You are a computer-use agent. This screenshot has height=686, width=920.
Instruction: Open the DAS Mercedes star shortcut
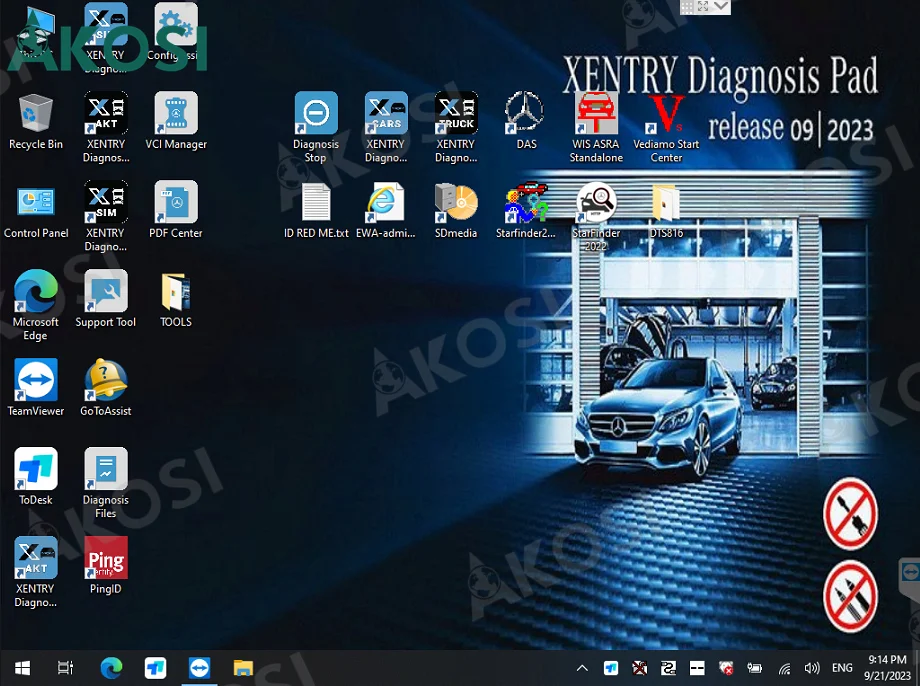(525, 114)
